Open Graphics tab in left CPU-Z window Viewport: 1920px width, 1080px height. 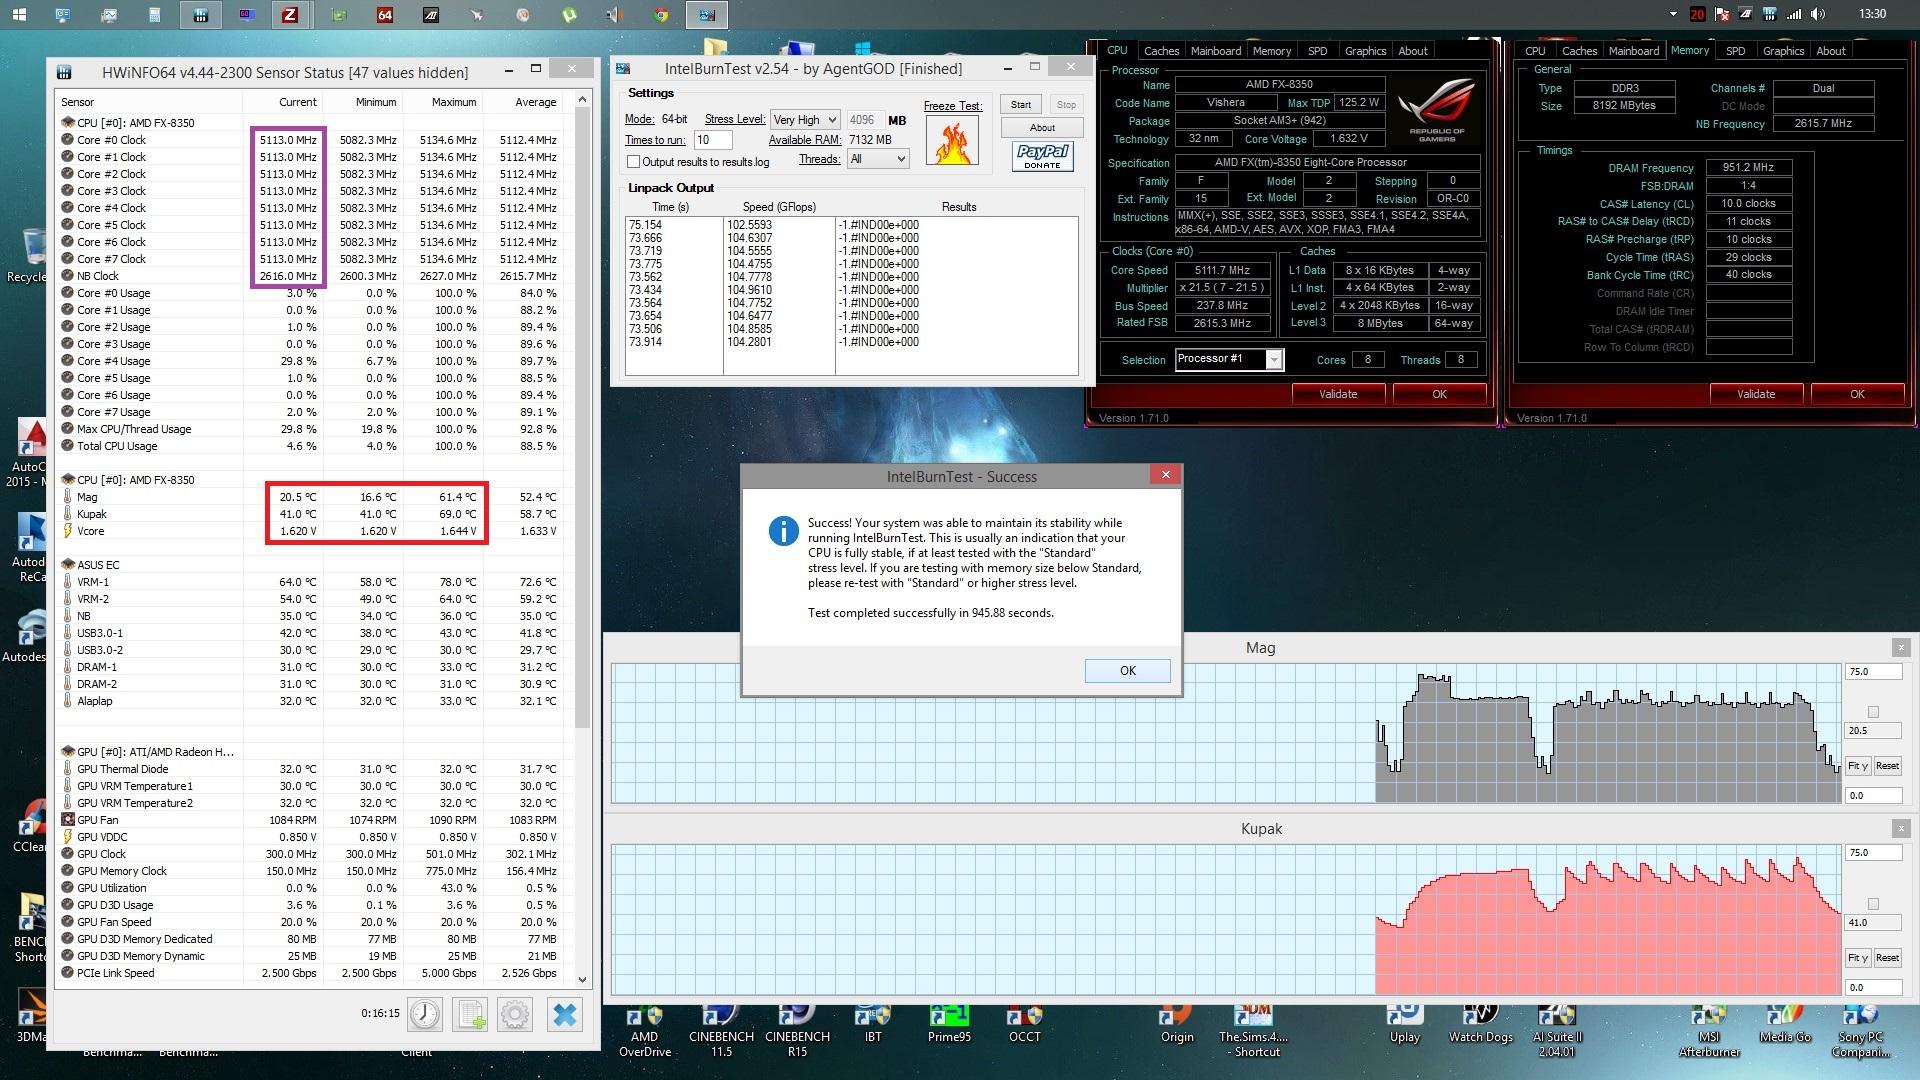(1365, 51)
